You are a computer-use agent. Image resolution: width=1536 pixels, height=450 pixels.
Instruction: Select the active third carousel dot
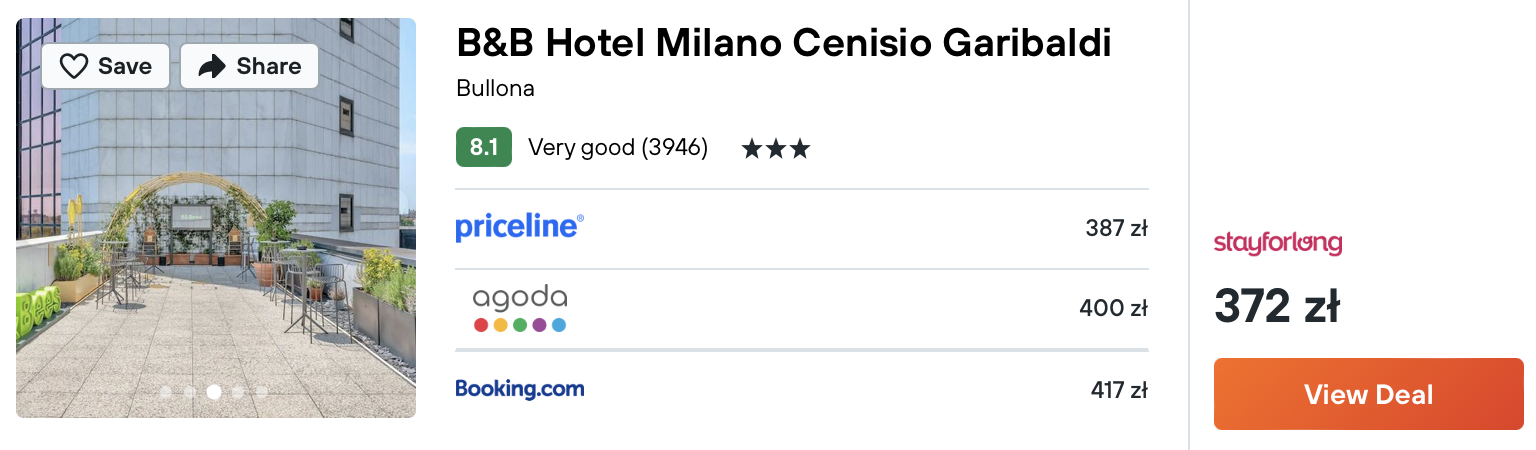(214, 392)
